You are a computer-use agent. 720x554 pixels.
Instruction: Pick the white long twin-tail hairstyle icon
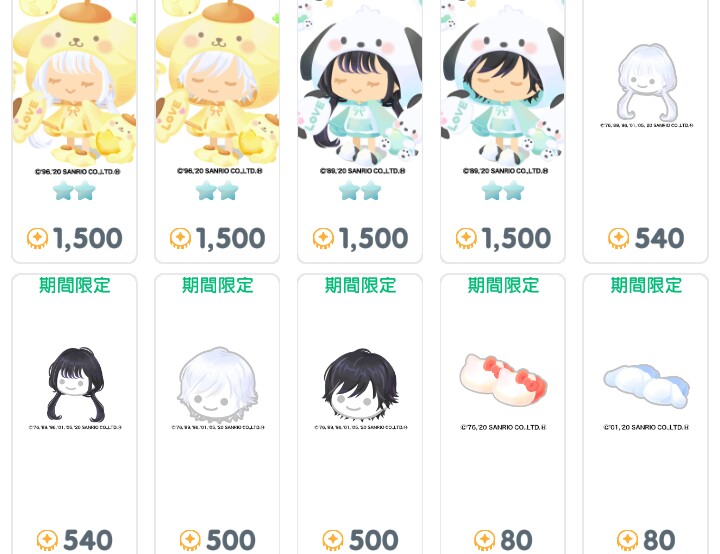click(645, 83)
